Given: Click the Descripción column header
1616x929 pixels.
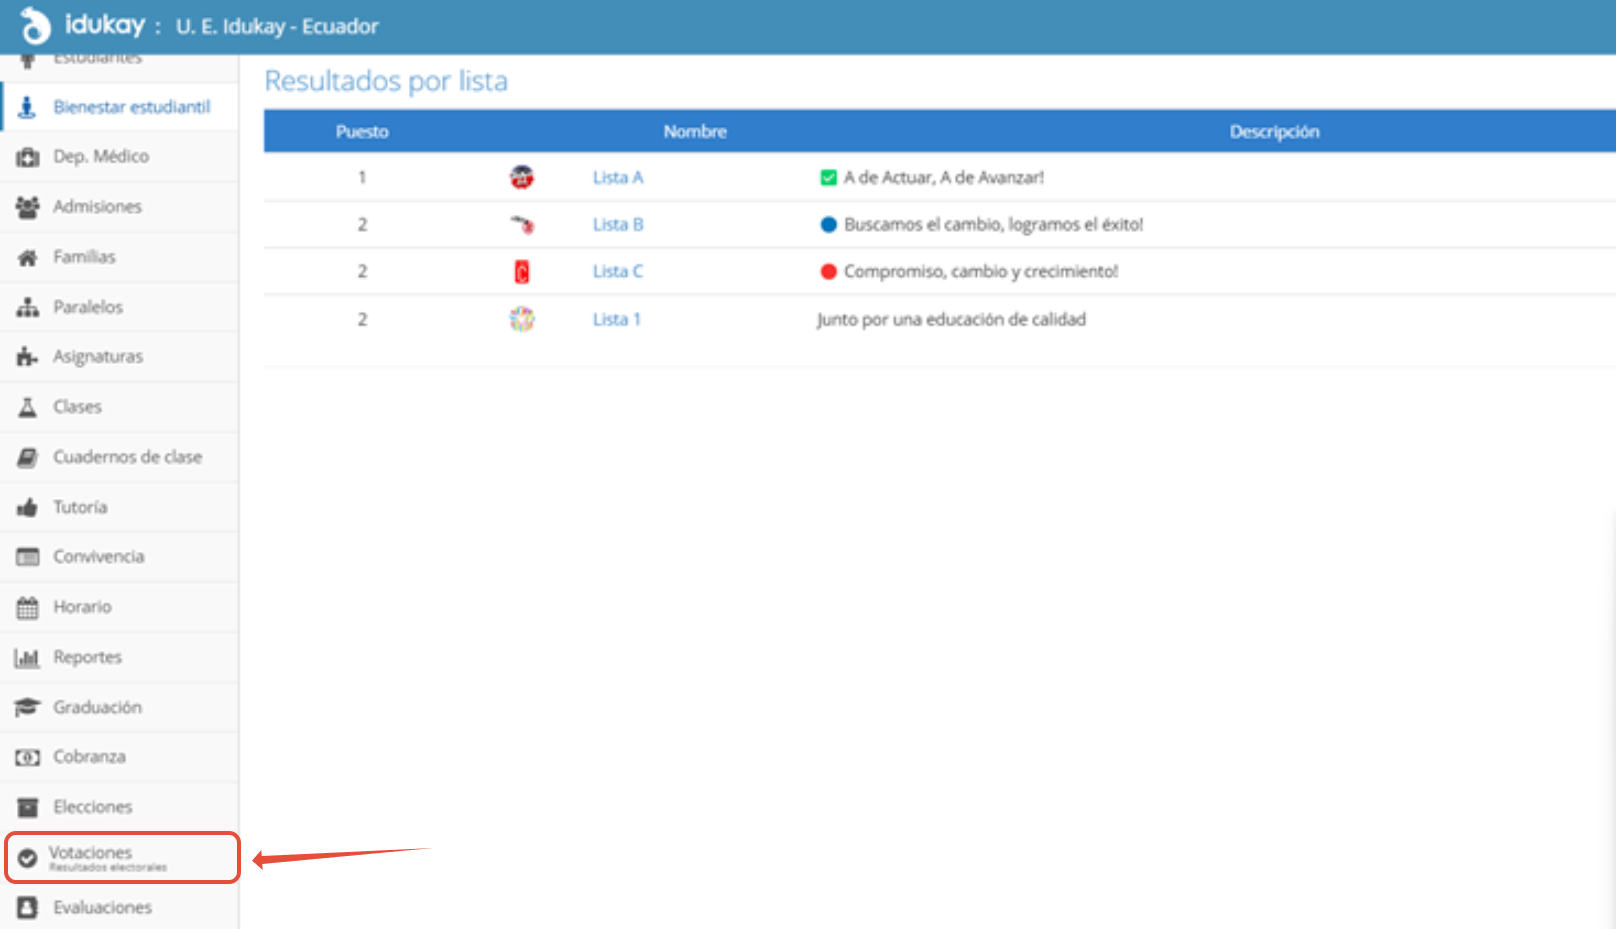Looking at the screenshot, I should pyautogui.click(x=1274, y=132).
